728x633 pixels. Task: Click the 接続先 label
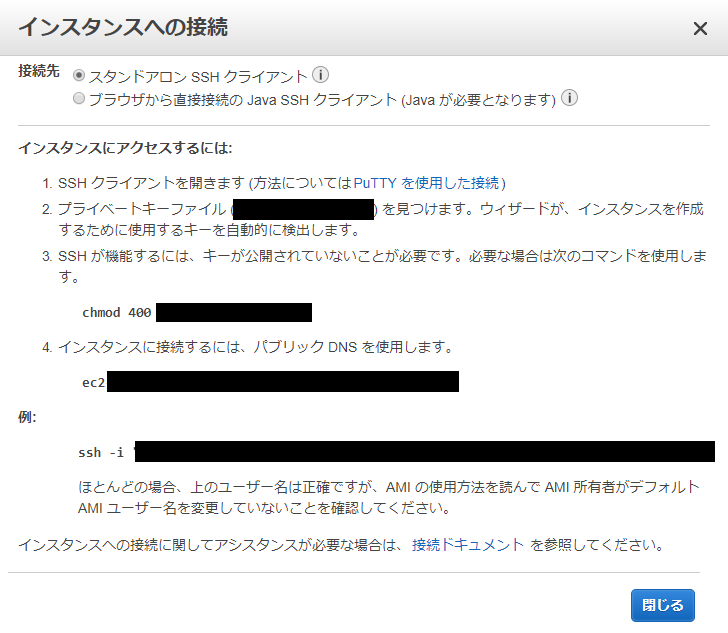tap(38, 72)
